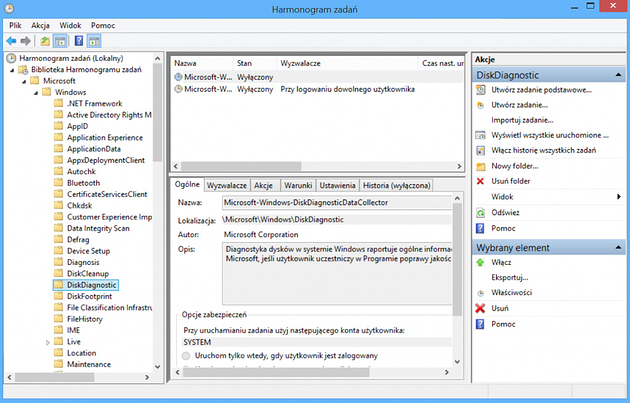This screenshot has height=403, width=630.
Task: Click the Pomoc icon under Wybrany element
Action: pos(480,324)
